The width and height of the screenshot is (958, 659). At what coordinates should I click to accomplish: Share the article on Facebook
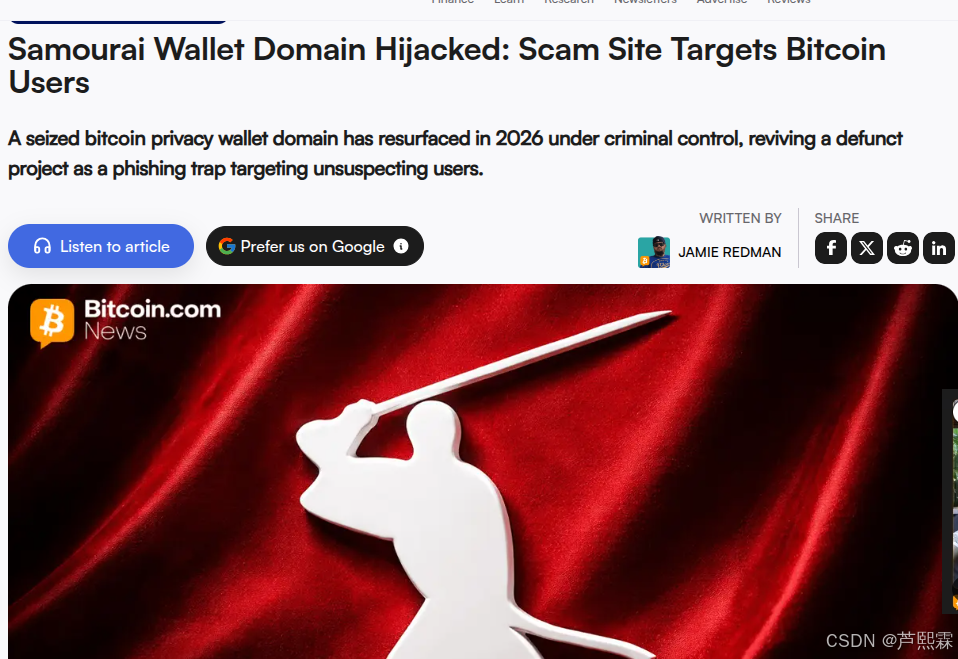click(x=831, y=248)
